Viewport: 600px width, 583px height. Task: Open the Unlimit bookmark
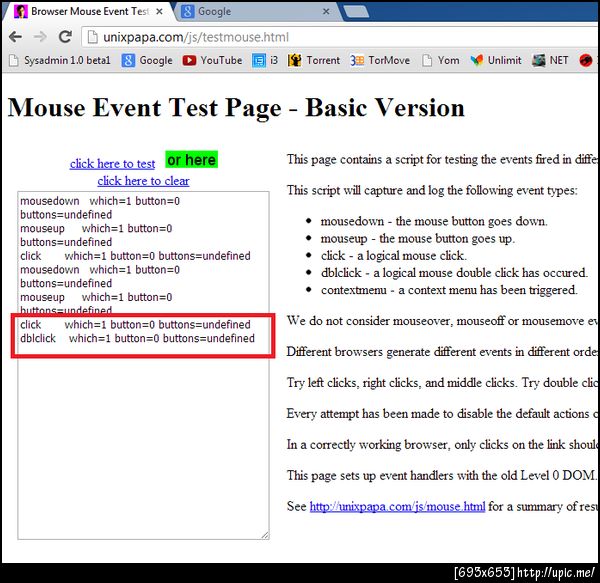tap(496, 60)
